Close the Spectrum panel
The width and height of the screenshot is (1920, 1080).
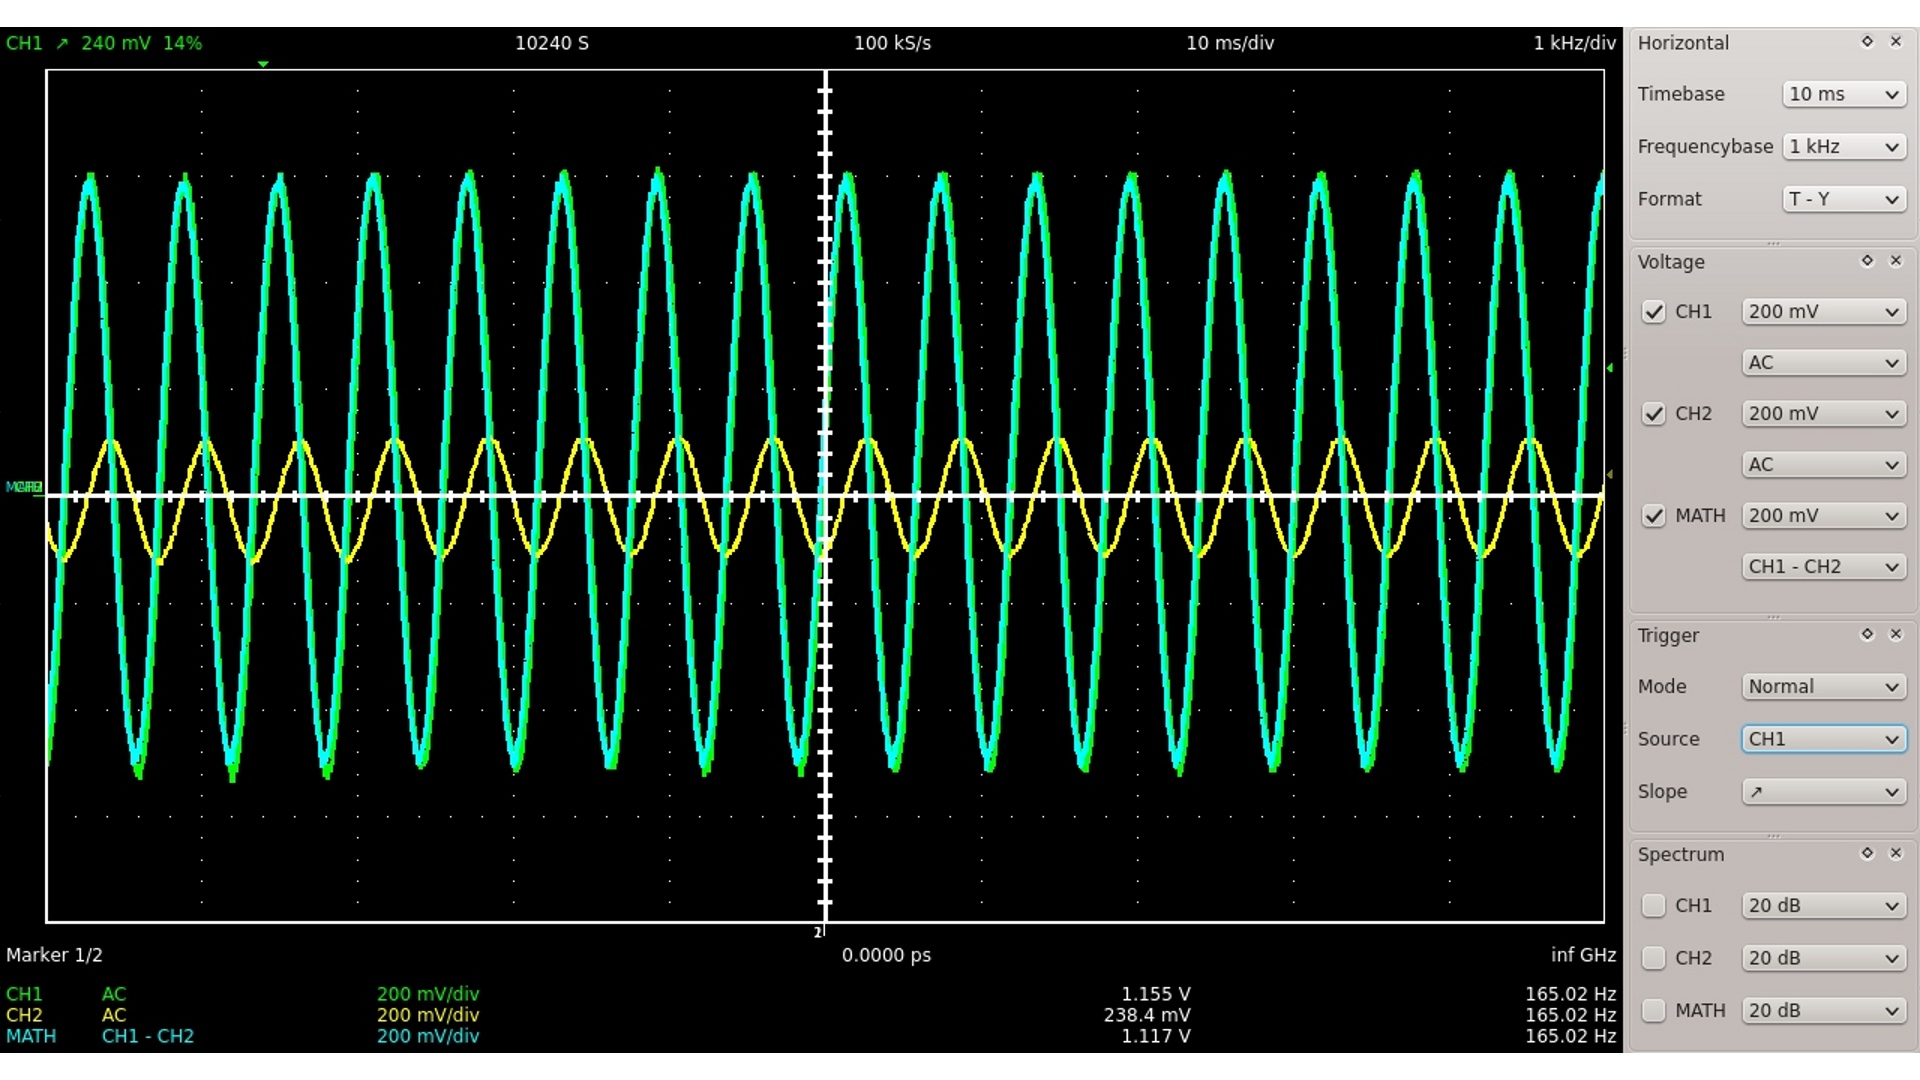pyautogui.click(x=1896, y=853)
